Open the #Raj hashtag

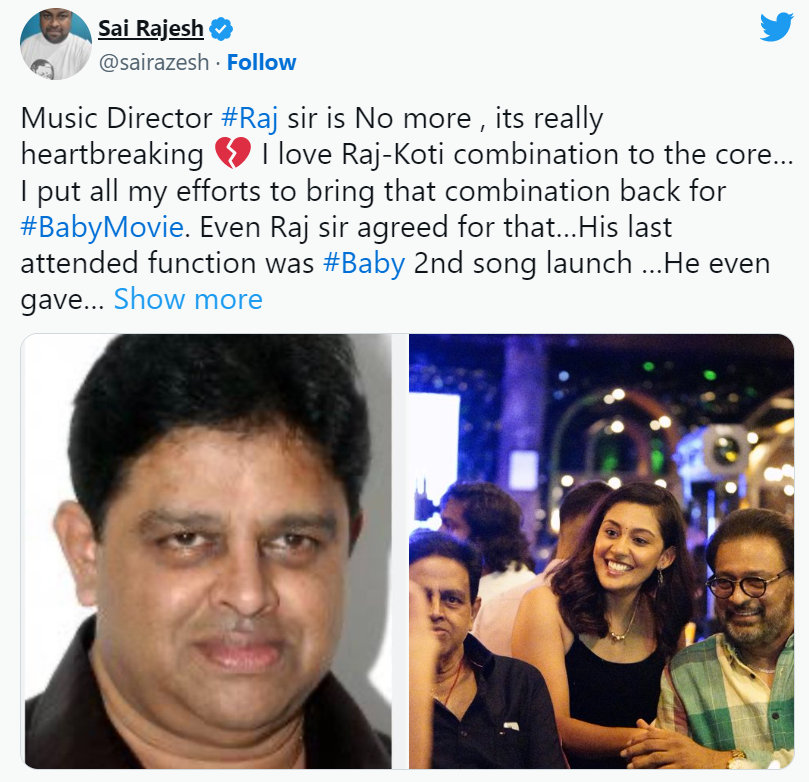pos(250,118)
